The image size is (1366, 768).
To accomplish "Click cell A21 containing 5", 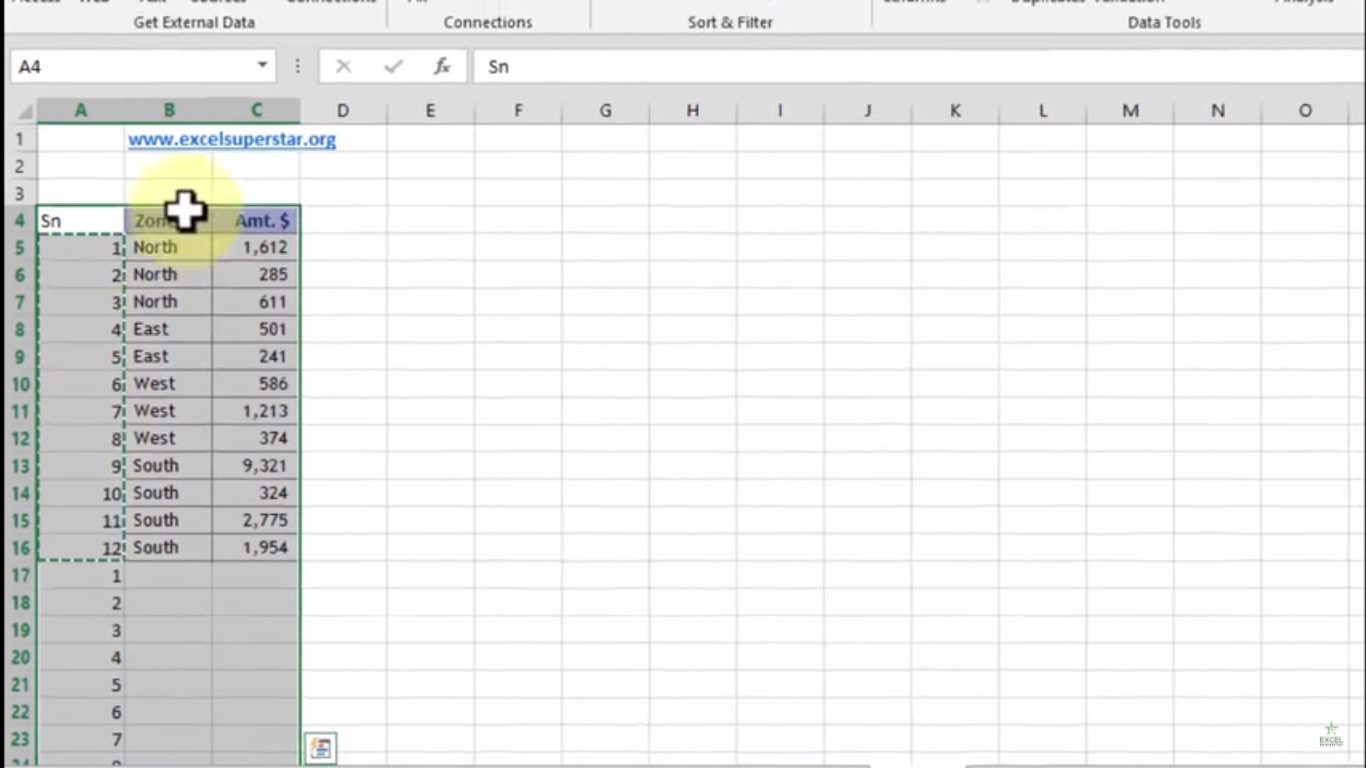I will pos(81,685).
